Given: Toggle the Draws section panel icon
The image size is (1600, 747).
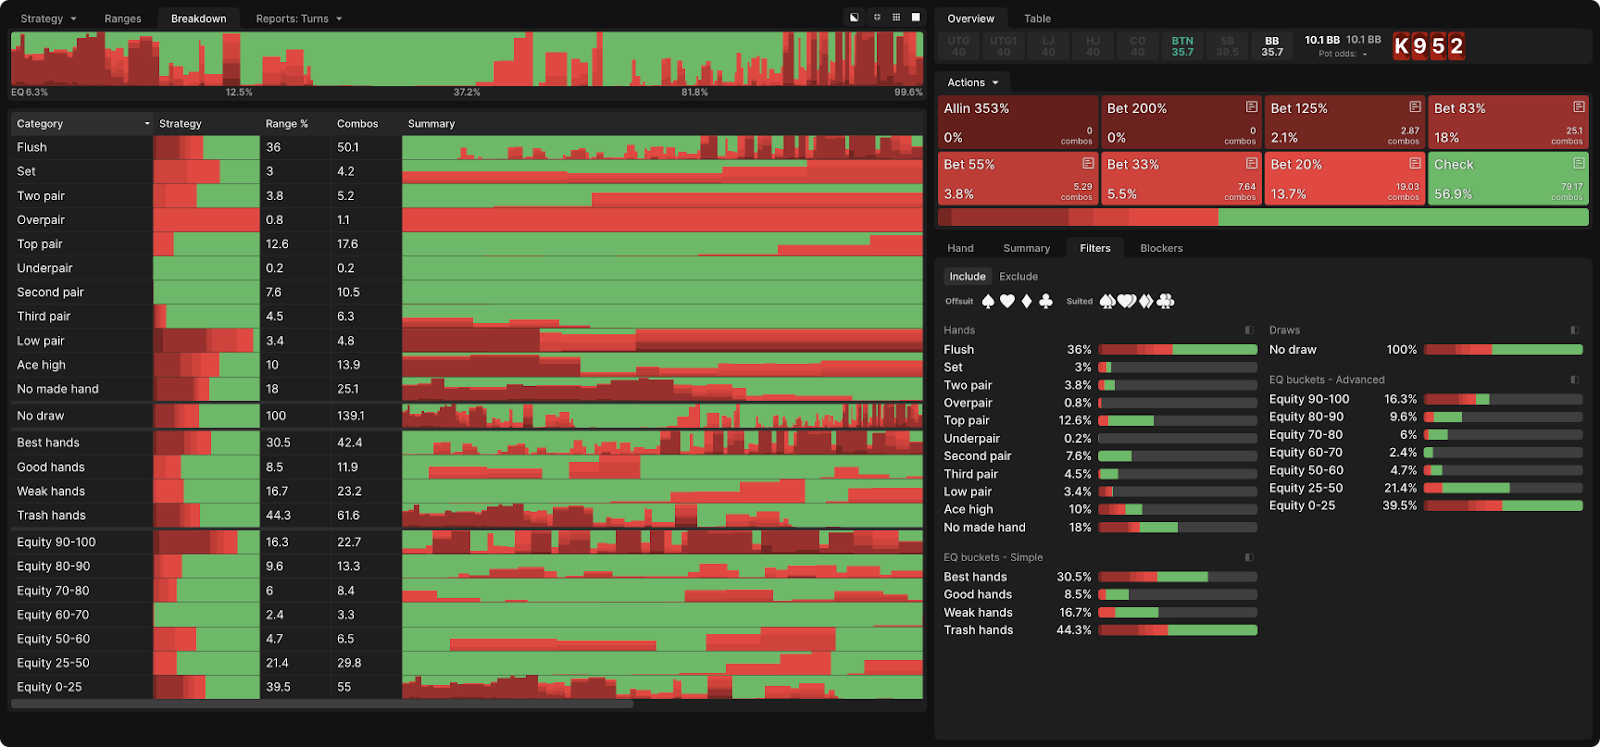Looking at the screenshot, I should pyautogui.click(x=1574, y=330).
